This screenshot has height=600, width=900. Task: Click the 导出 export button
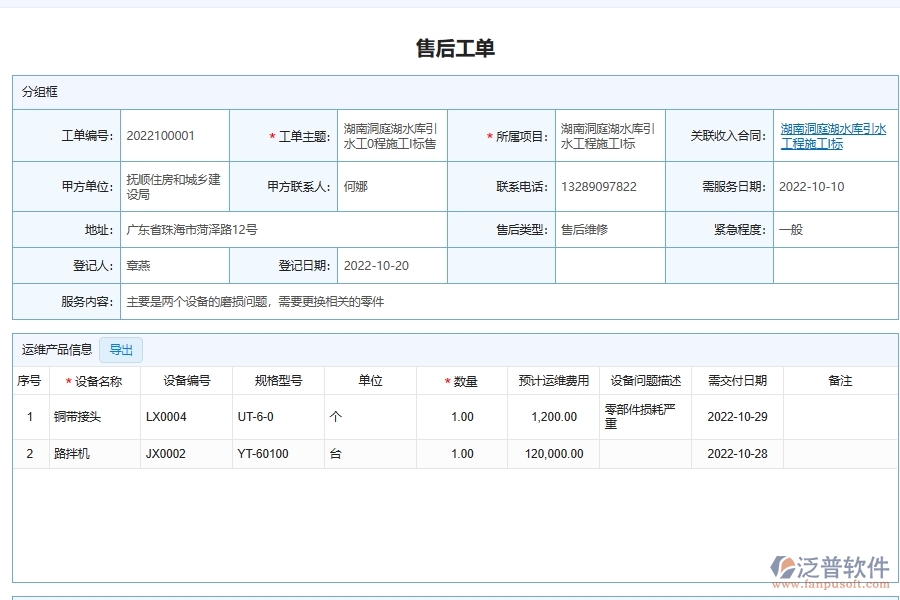coord(121,349)
